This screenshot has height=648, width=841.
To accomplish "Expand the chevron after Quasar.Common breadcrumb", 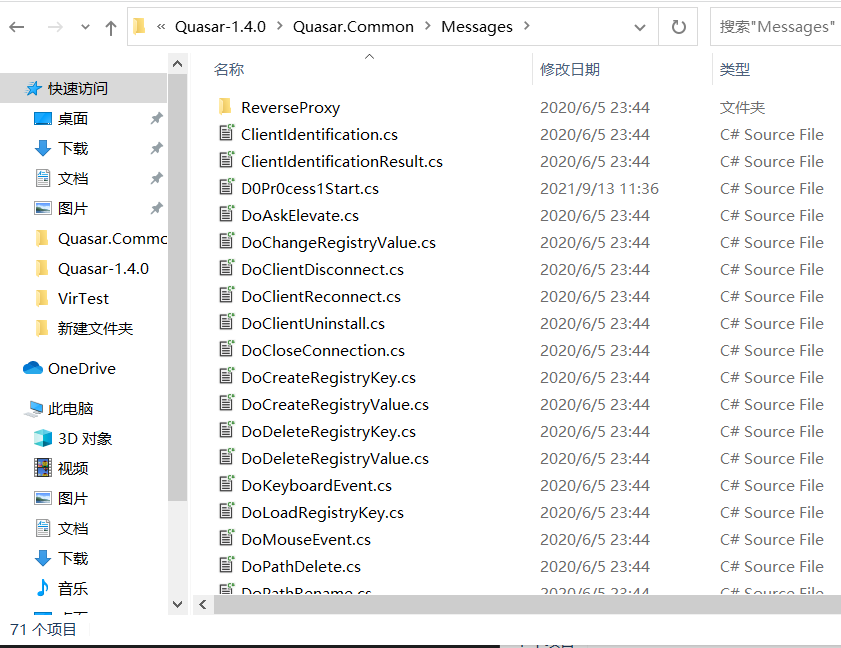I will 428,26.
